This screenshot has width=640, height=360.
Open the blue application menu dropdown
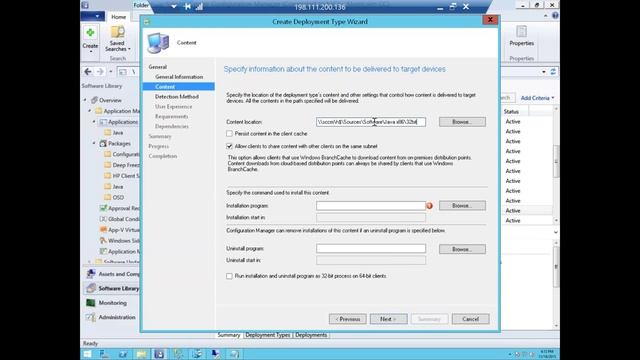coord(92,16)
